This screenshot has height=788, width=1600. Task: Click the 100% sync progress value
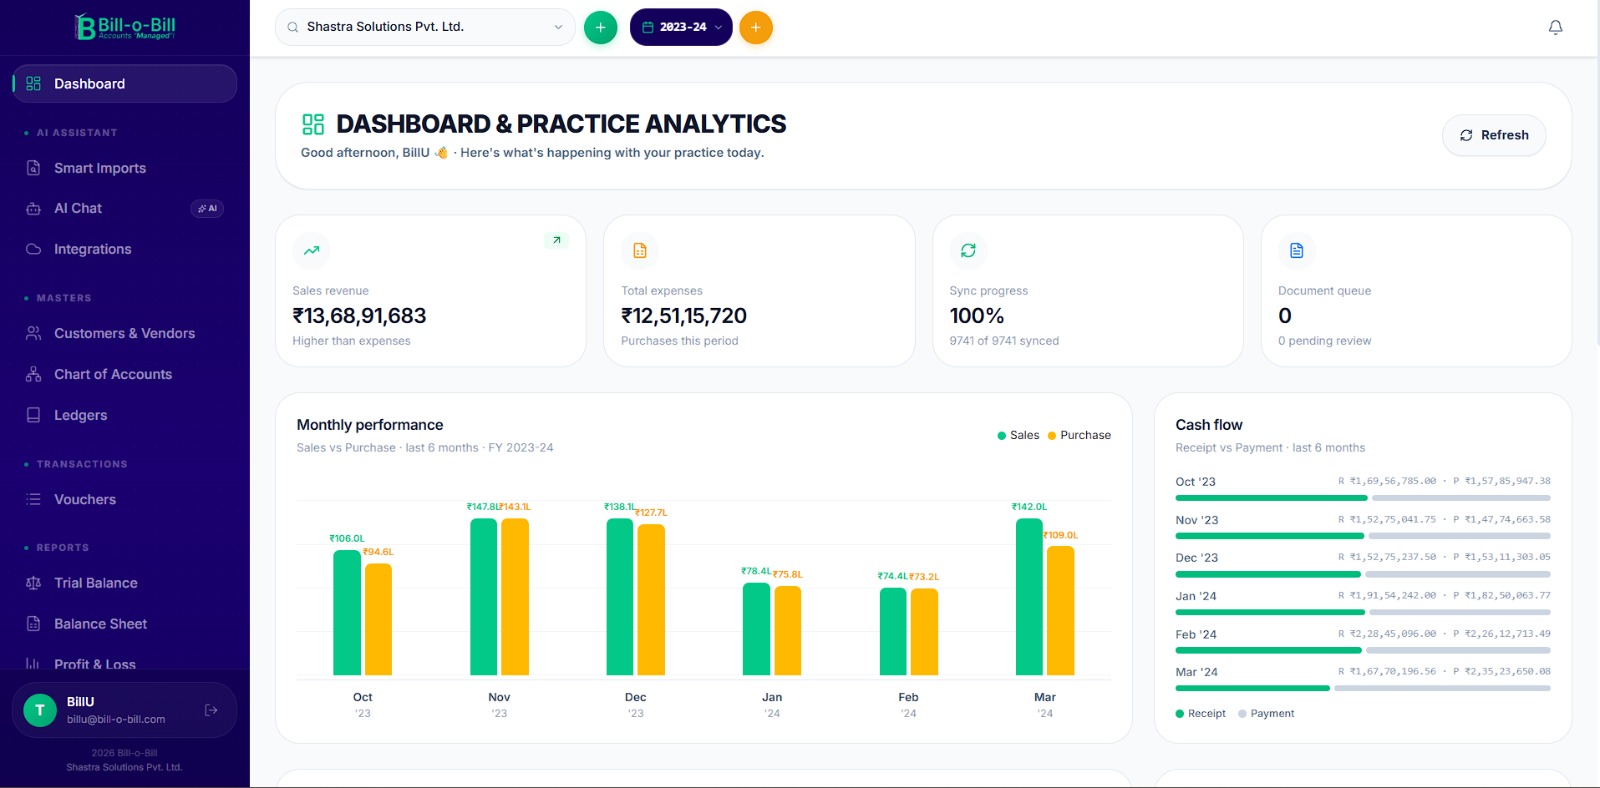point(977,316)
